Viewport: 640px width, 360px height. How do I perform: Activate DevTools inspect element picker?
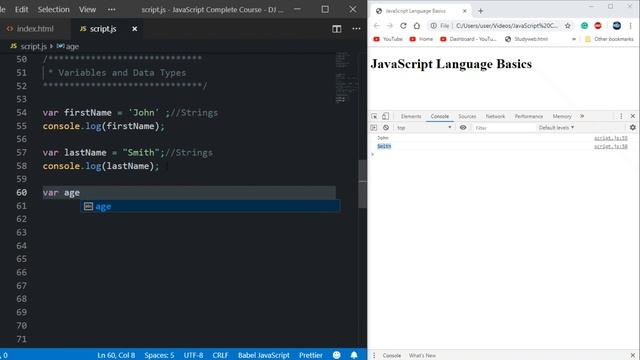(x=374, y=116)
